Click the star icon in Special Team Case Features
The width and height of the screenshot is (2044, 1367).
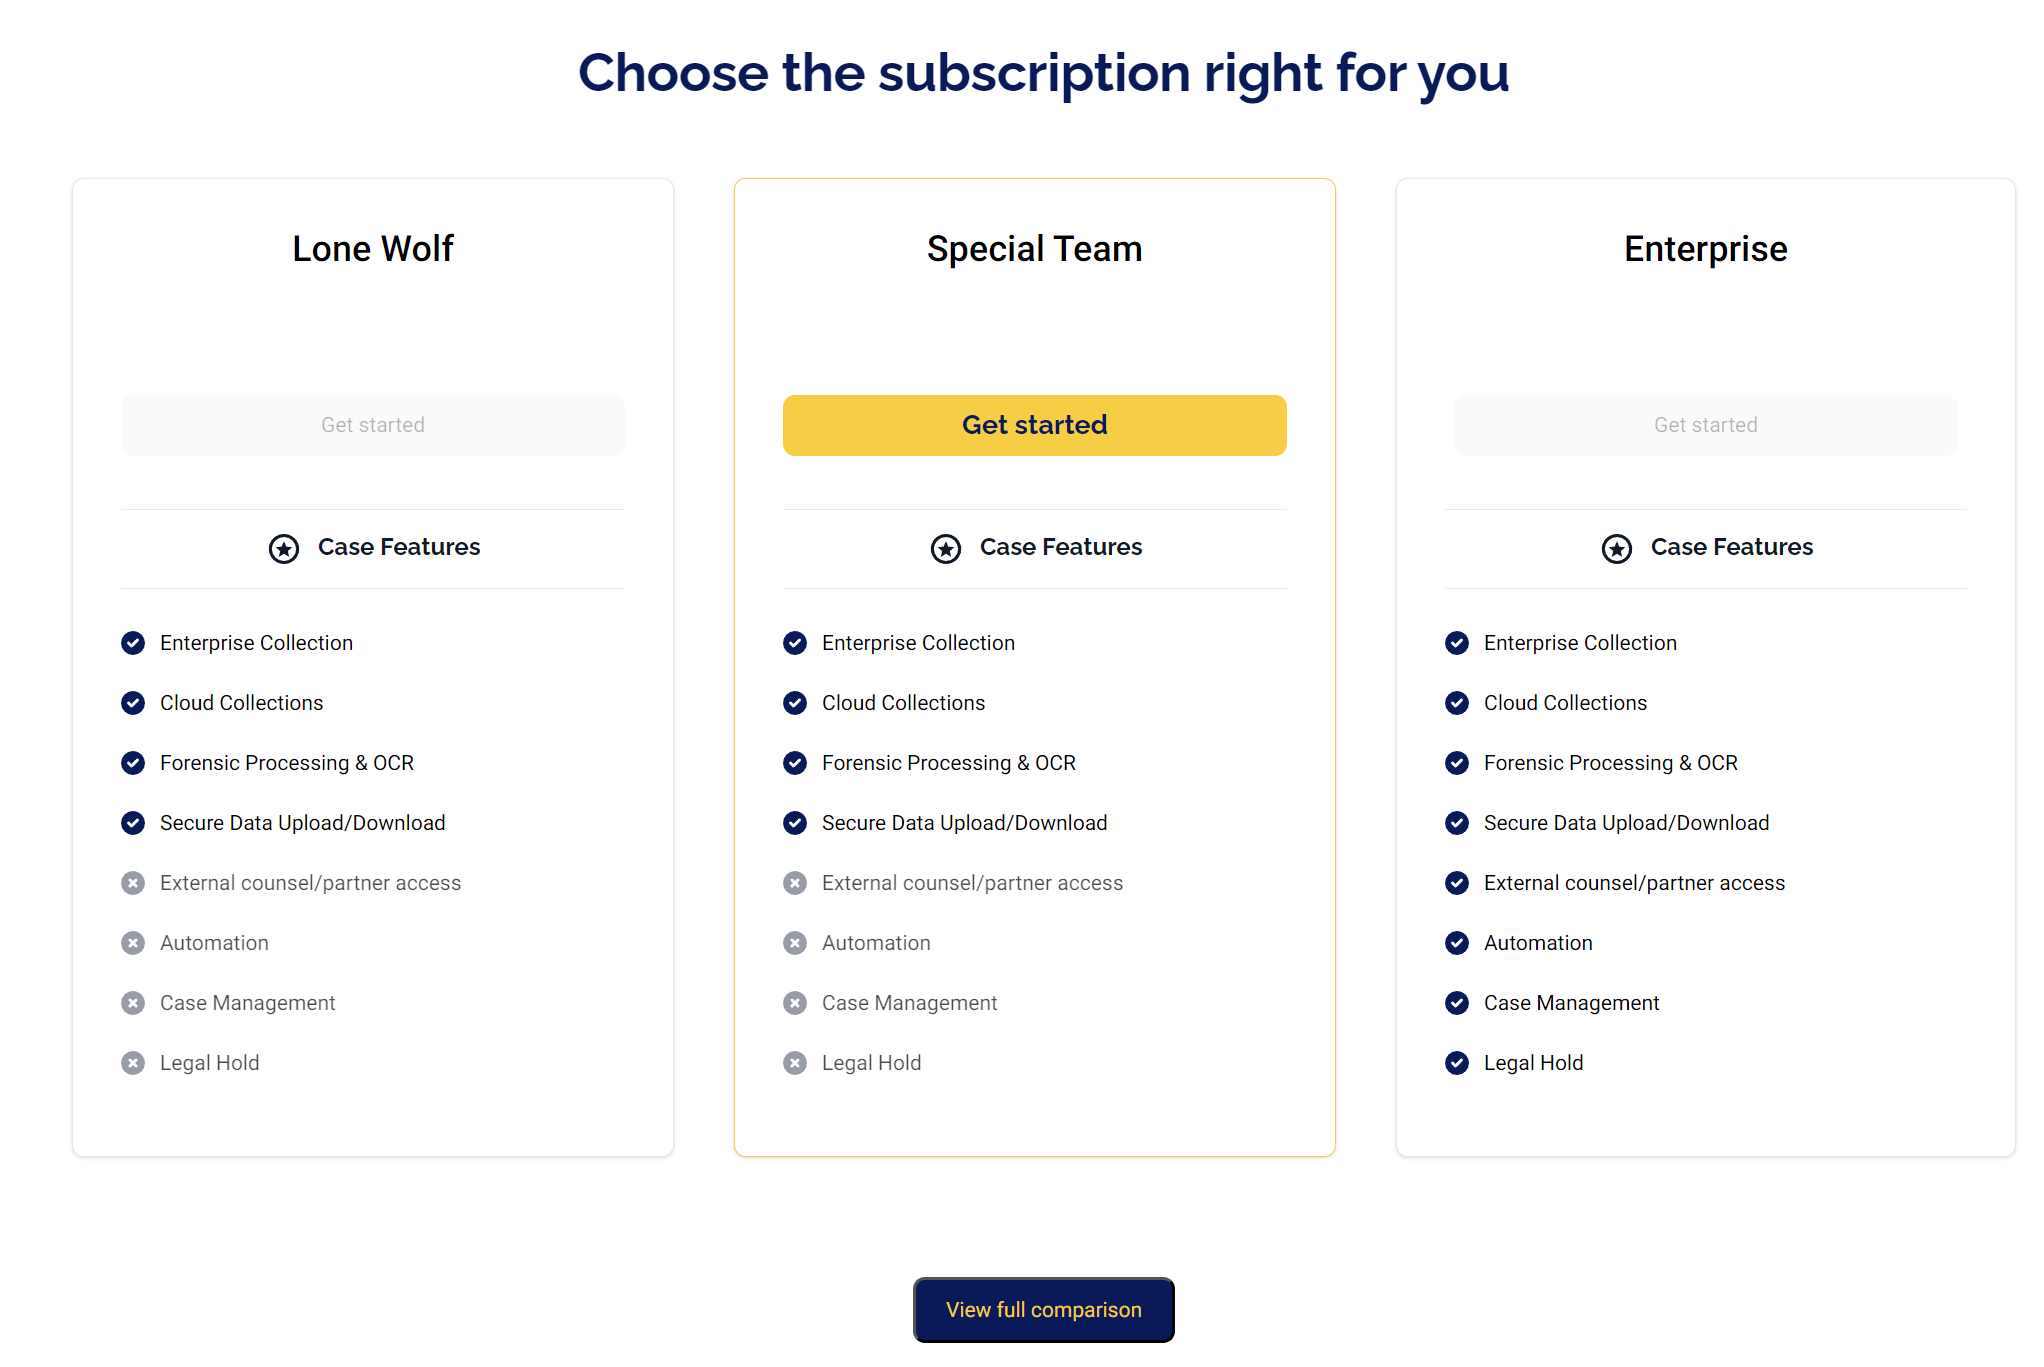(946, 548)
